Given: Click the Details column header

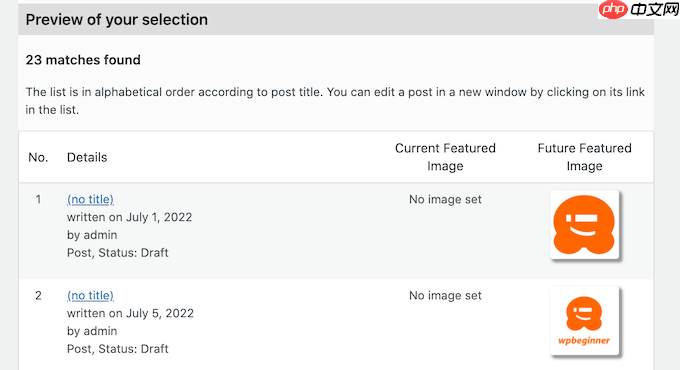Looking at the screenshot, I should [87, 157].
